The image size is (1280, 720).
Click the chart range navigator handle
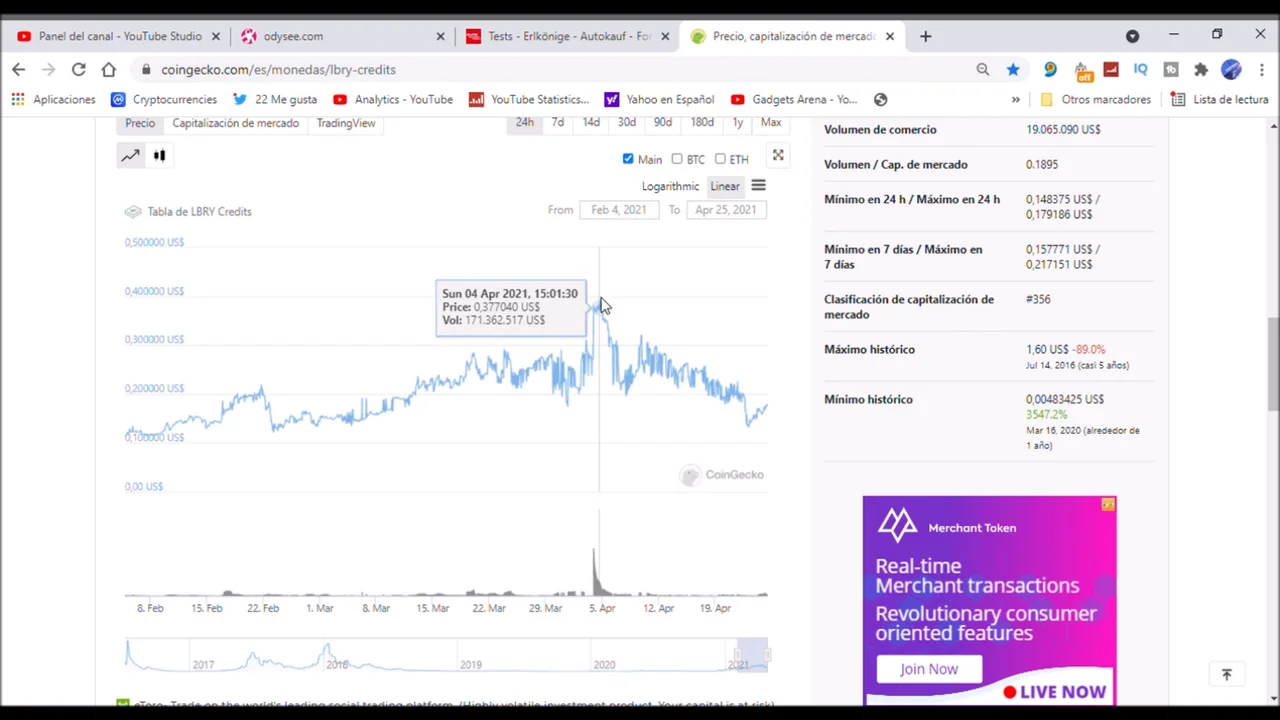[x=752, y=654]
